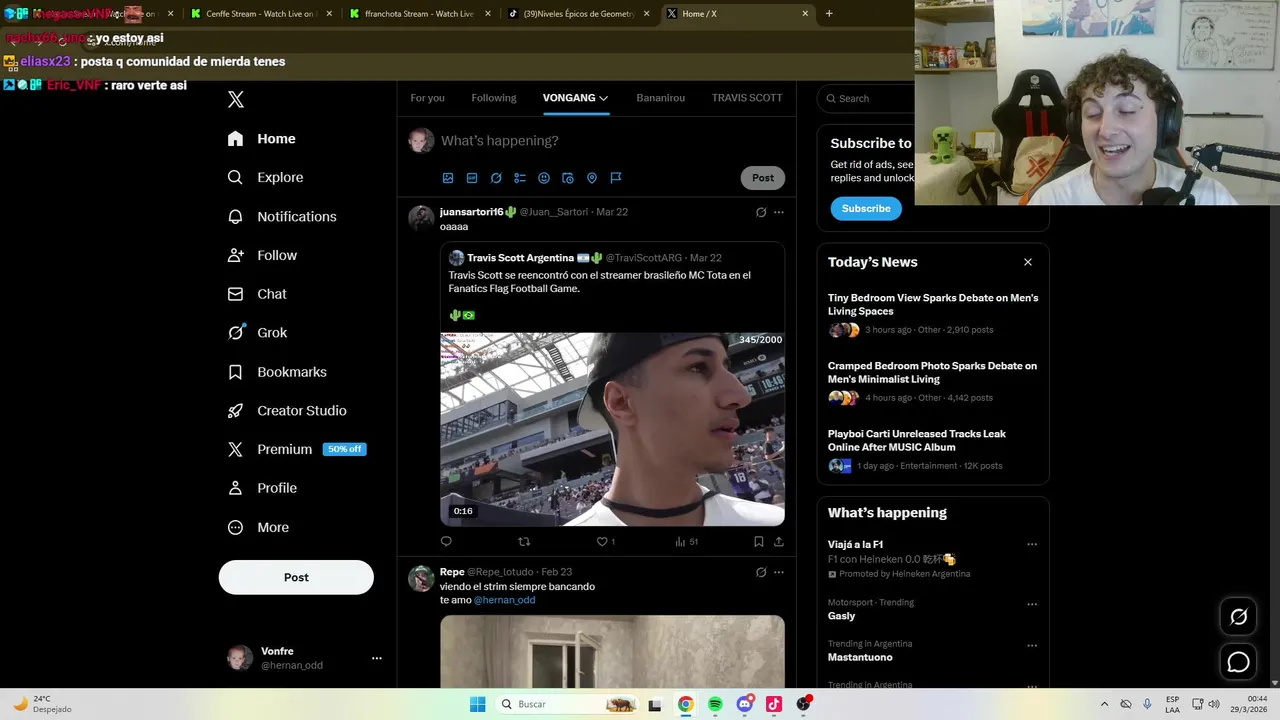Open account options next to Vonfre
This screenshot has width=1280, height=720.
[377, 658]
